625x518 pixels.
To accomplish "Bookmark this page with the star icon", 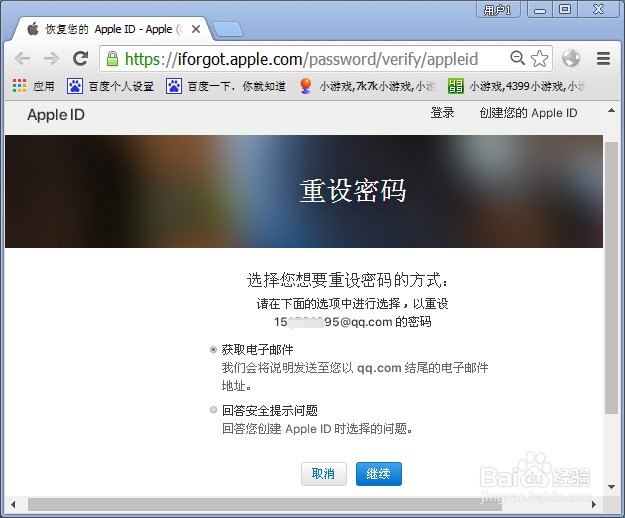I will 540,59.
